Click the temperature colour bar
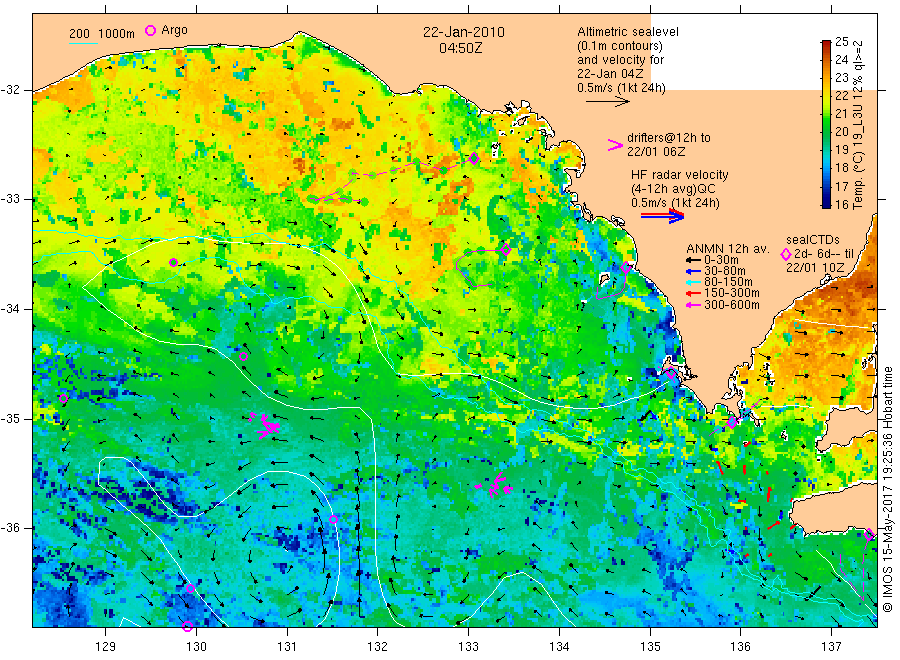Screen dimensions: 900x660 826,123
